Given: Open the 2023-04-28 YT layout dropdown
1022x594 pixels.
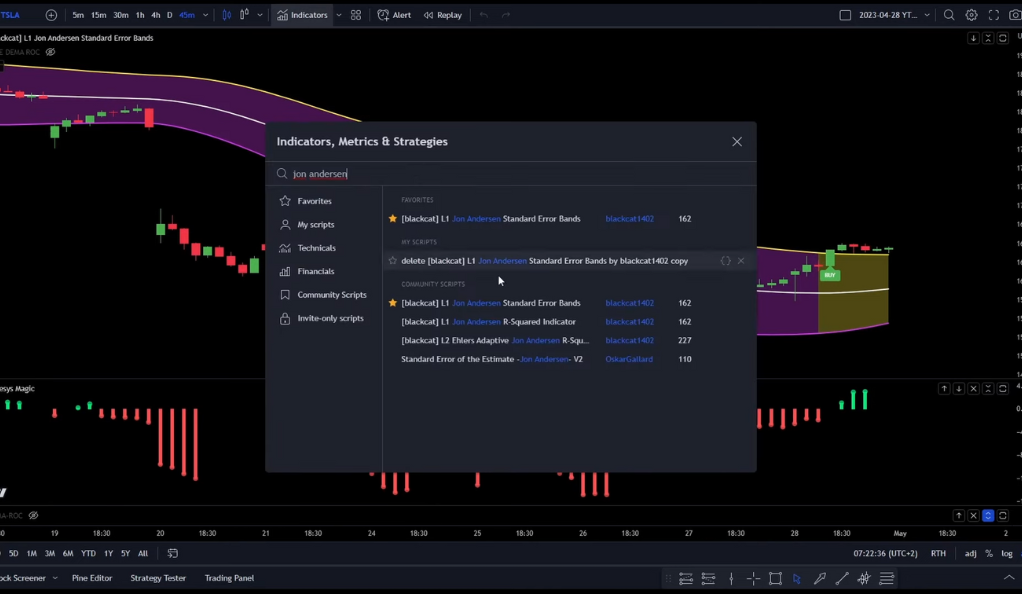Looking at the screenshot, I should click(x=926, y=15).
